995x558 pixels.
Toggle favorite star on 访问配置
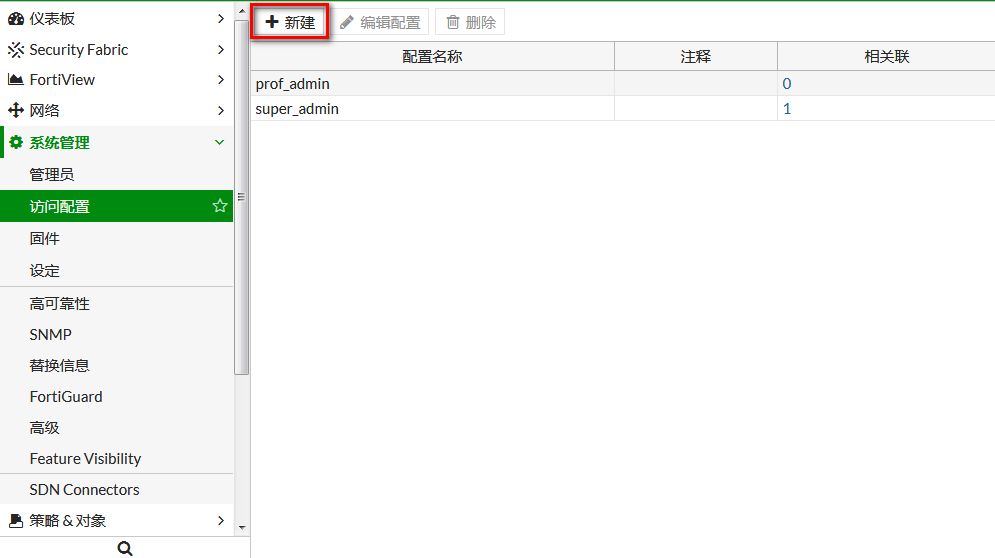tap(220, 206)
